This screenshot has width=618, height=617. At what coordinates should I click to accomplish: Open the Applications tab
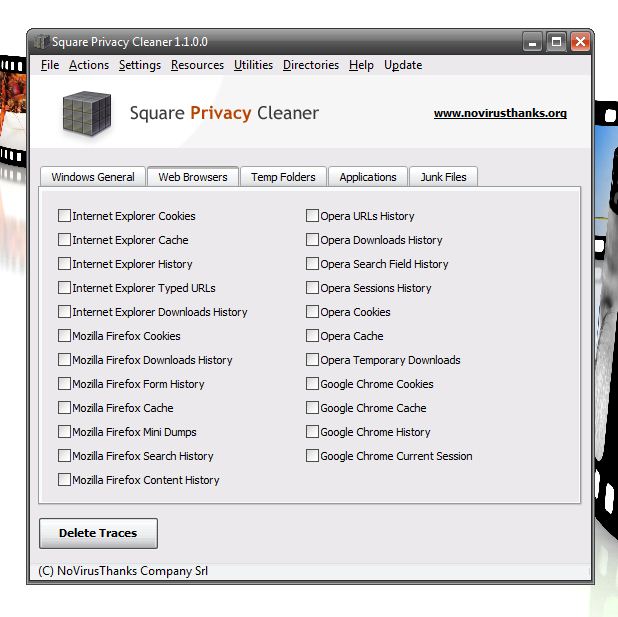[368, 177]
